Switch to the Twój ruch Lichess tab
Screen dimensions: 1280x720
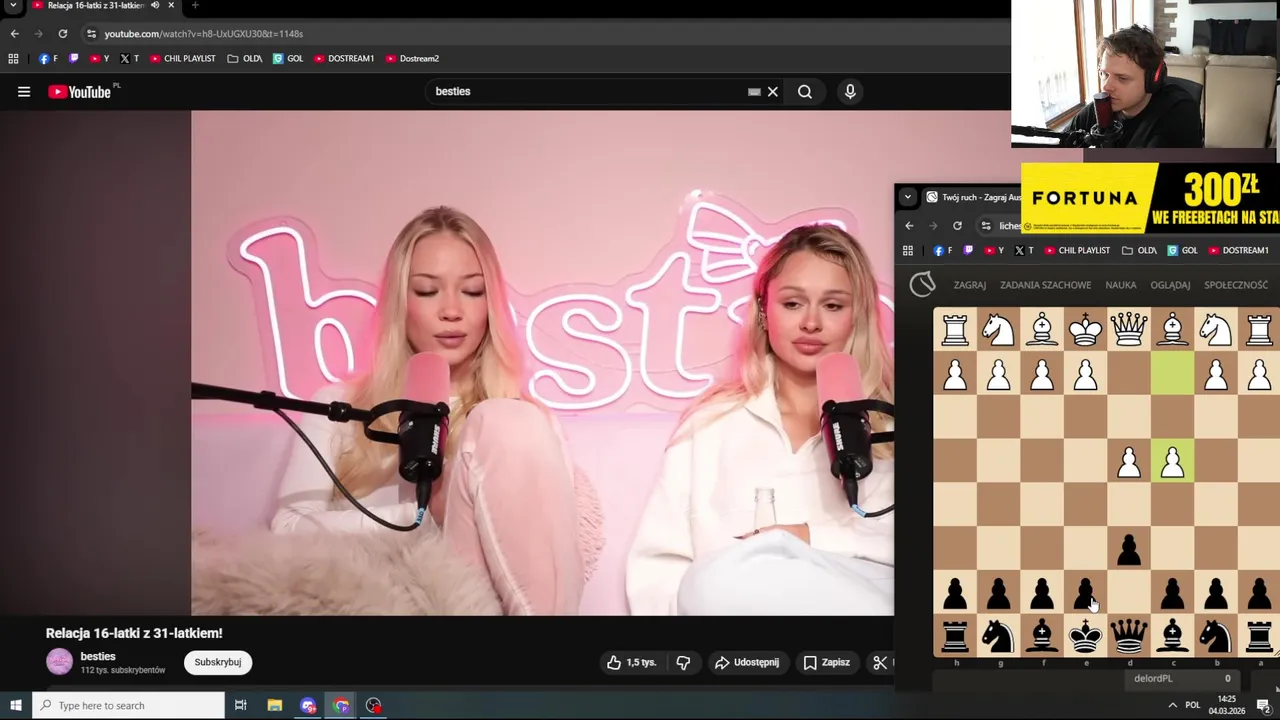(972, 197)
